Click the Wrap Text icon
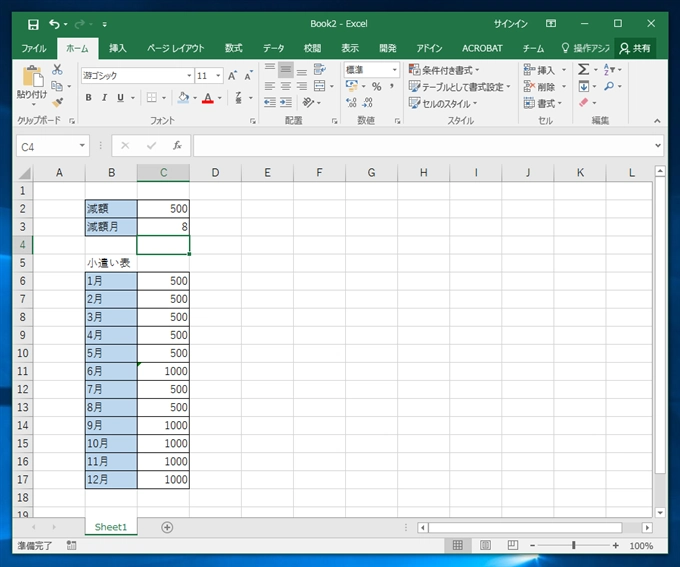The height and width of the screenshot is (567, 680). tap(320, 69)
